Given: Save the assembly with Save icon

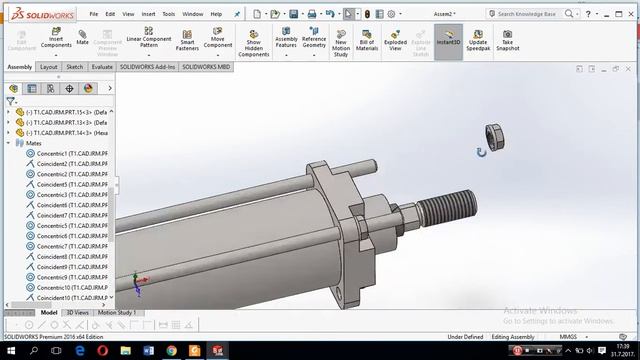Looking at the screenshot, I should (293, 14).
